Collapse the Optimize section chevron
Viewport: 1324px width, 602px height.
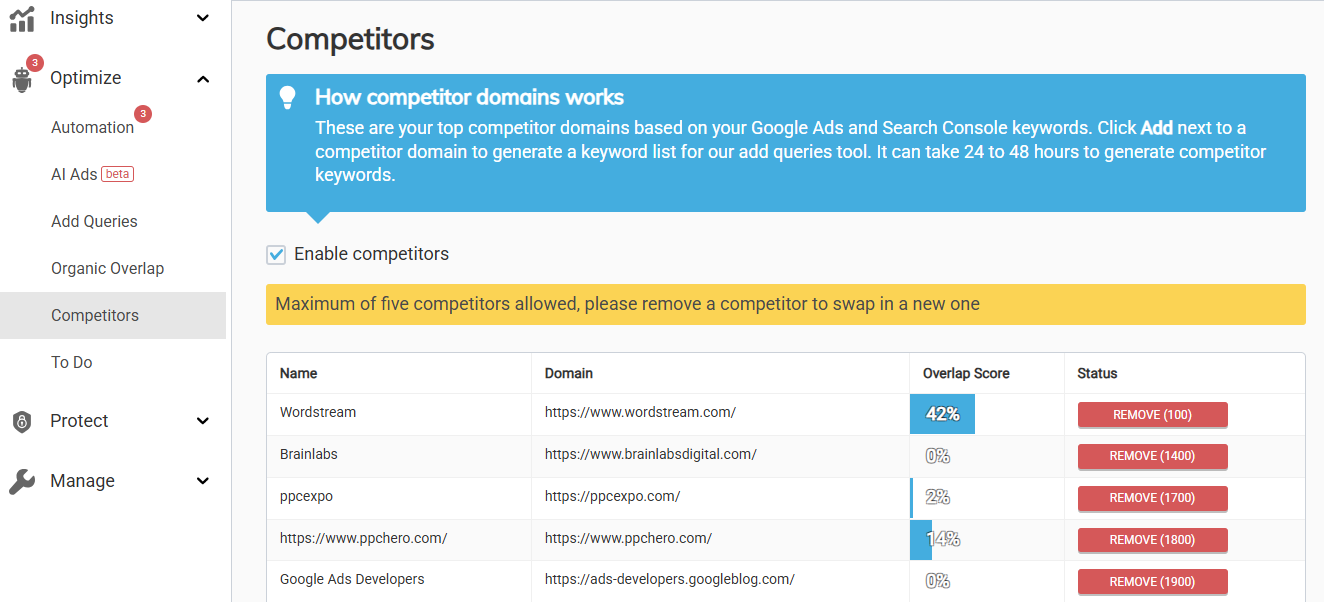click(203, 79)
